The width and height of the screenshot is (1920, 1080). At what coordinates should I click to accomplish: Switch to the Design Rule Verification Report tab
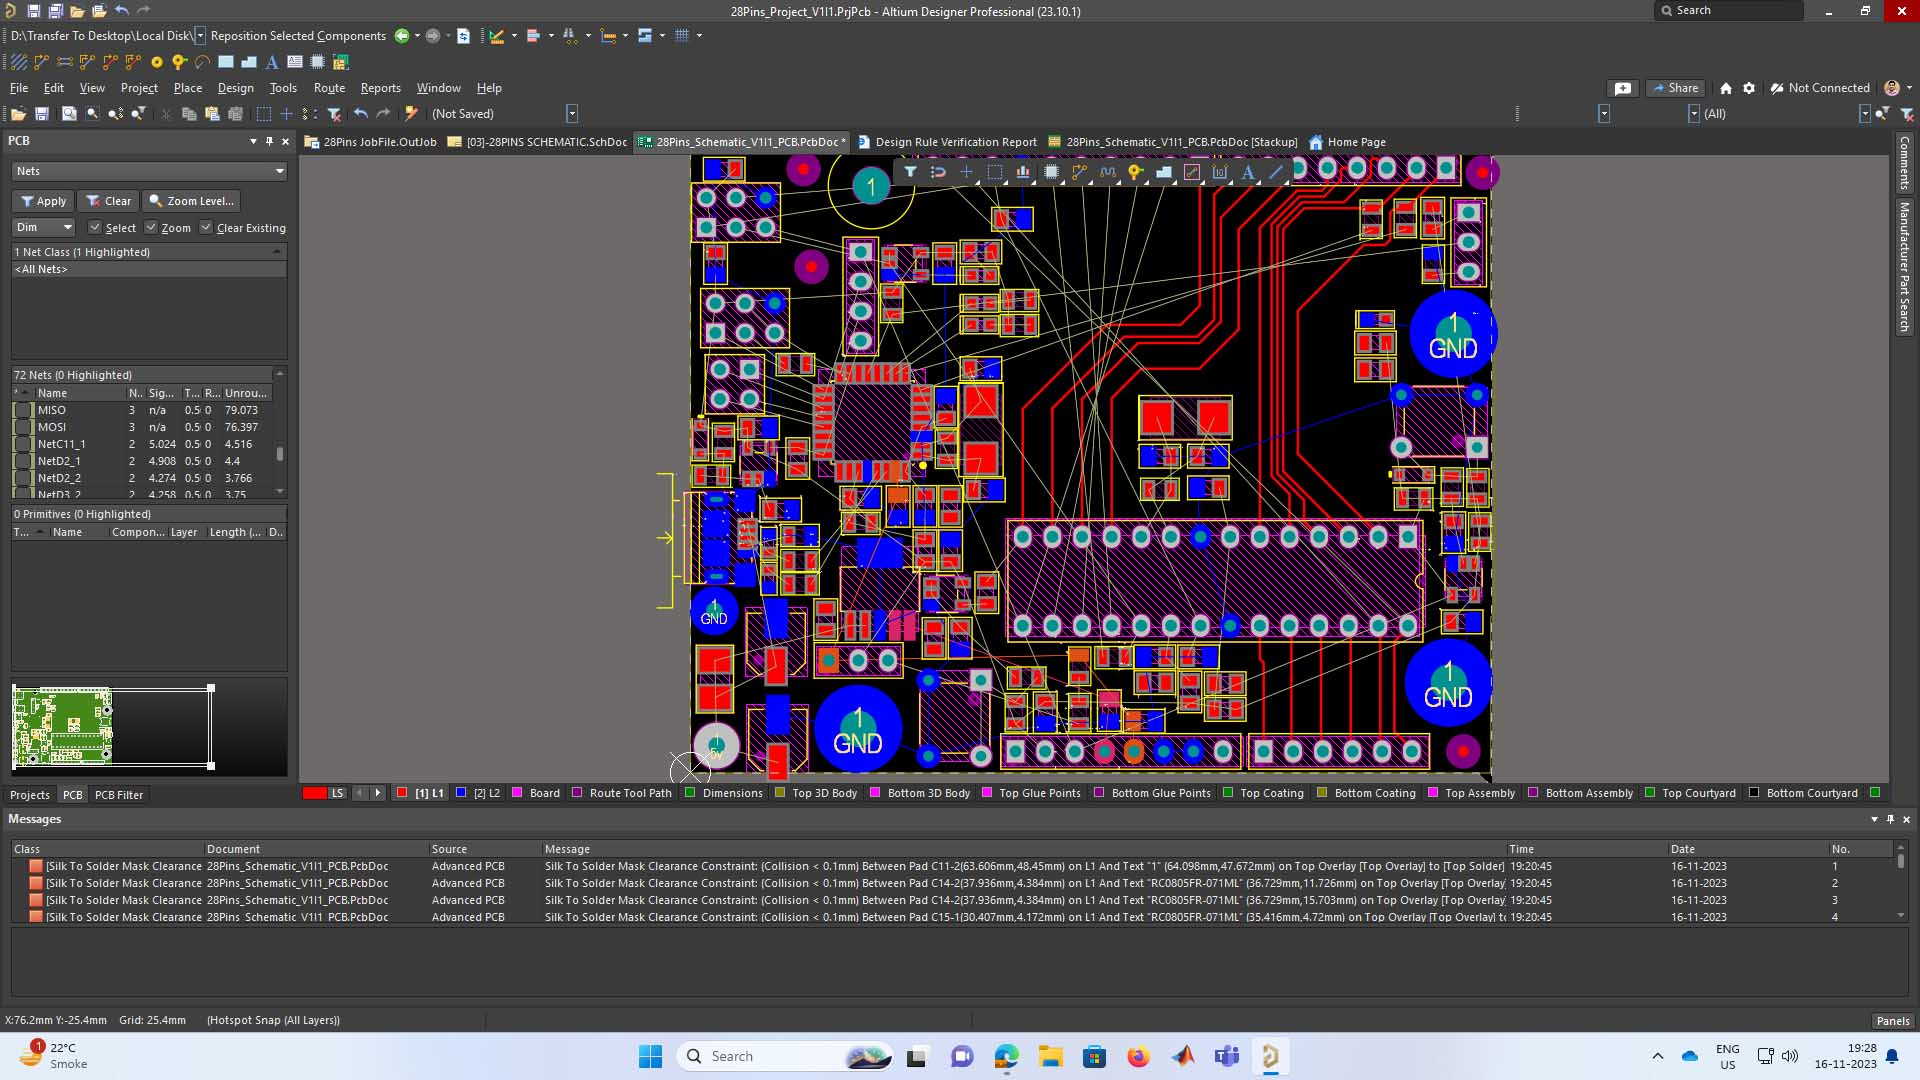coord(955,142)
